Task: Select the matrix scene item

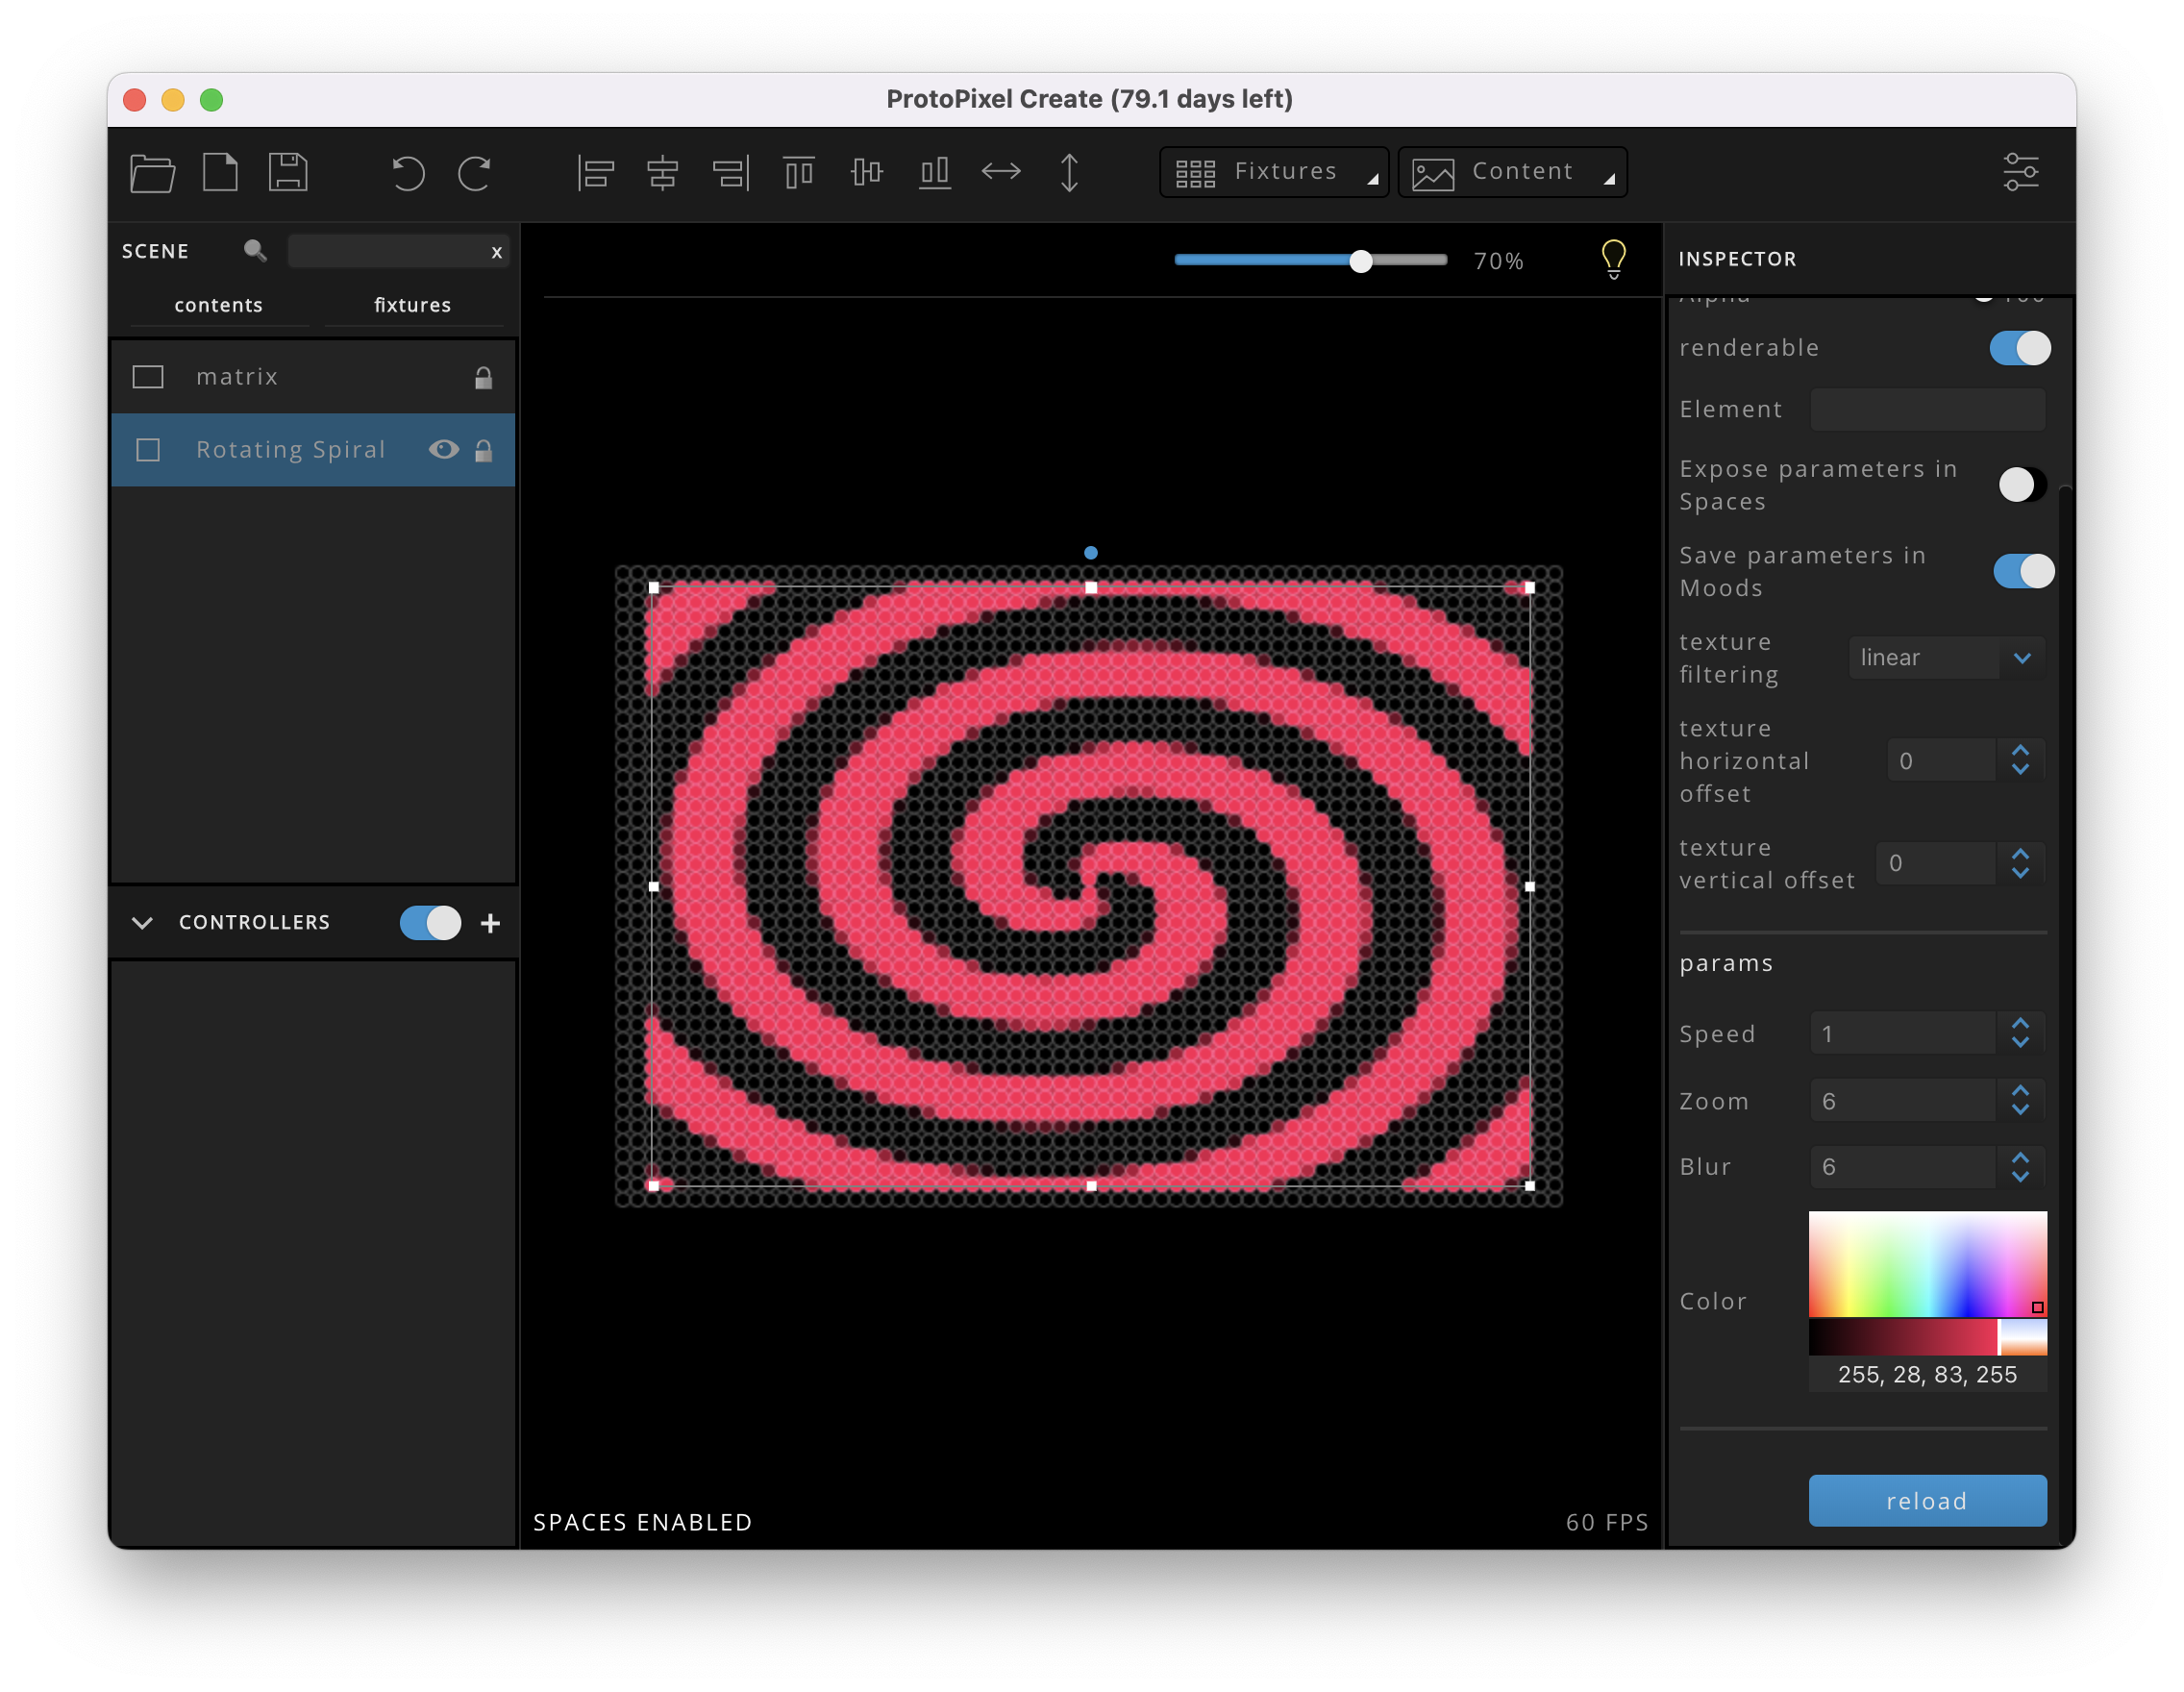Action: 313,377
